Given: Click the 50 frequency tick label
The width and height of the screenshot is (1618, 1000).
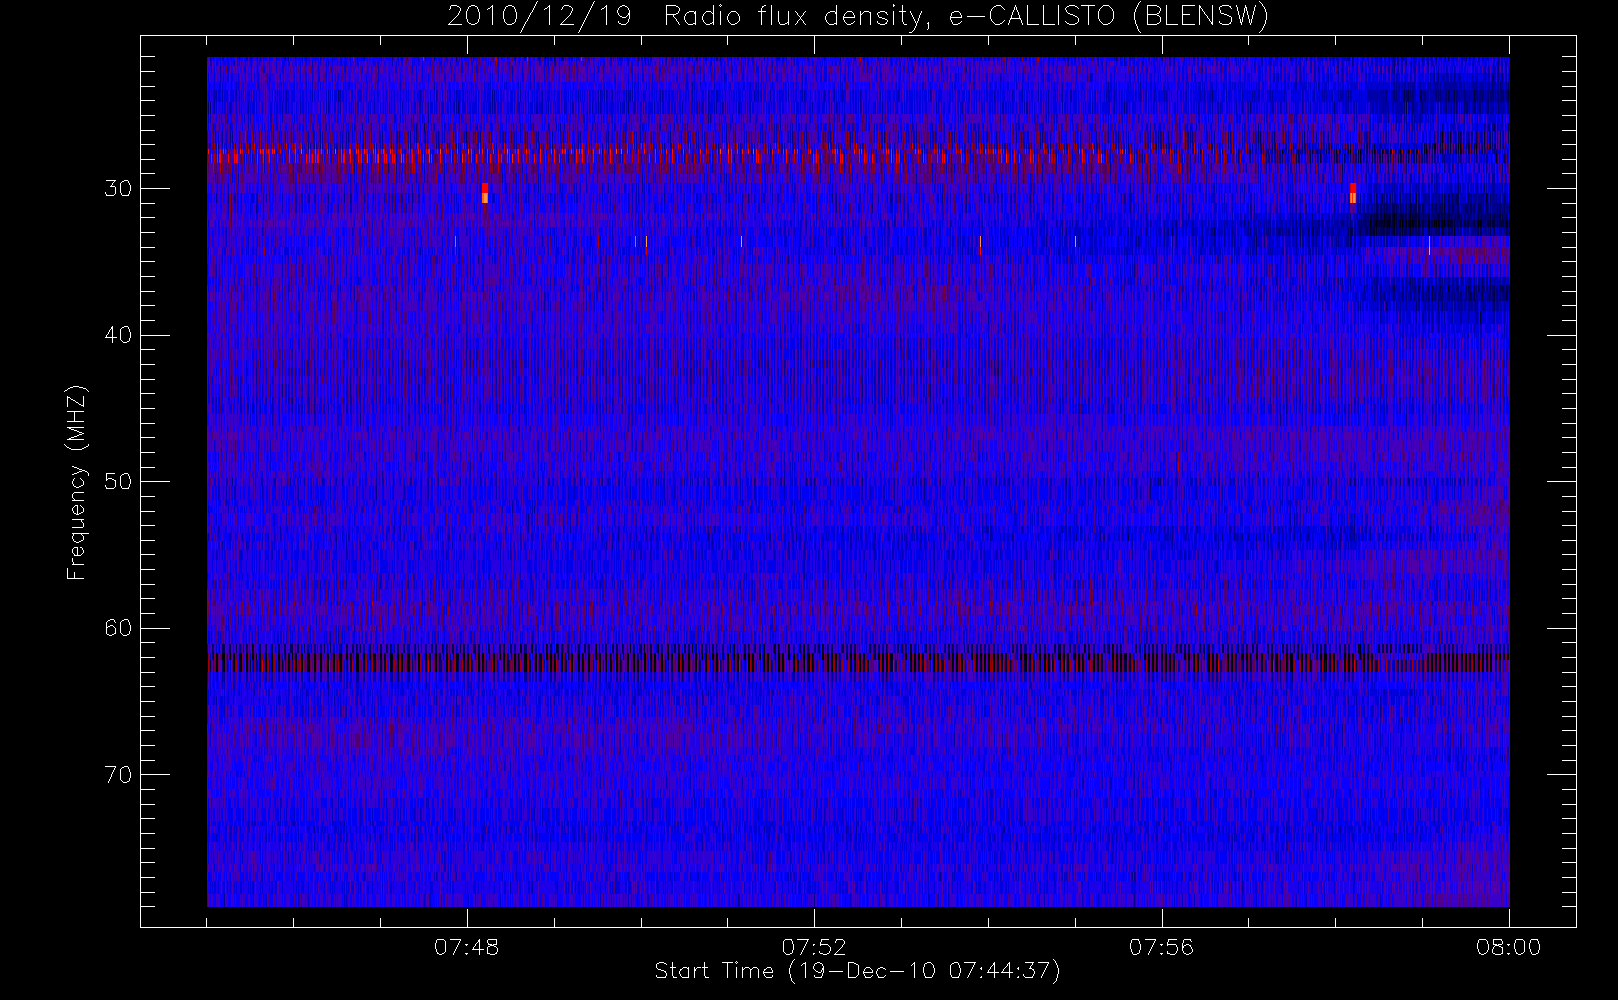Looking at the screenshot, I should click(118, 482).
